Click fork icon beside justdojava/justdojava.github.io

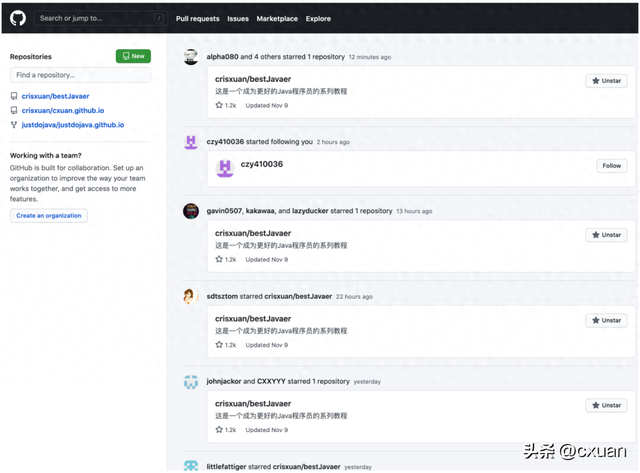14,125
